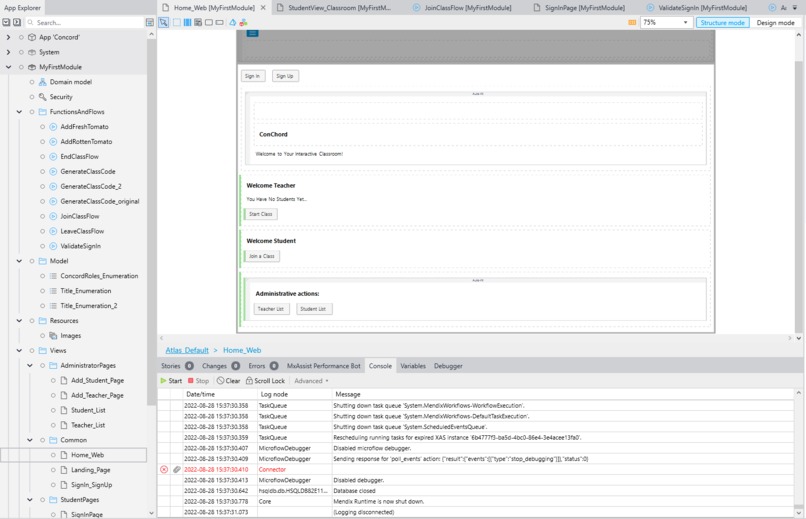Click the Join a Class button

coord(262,256)
